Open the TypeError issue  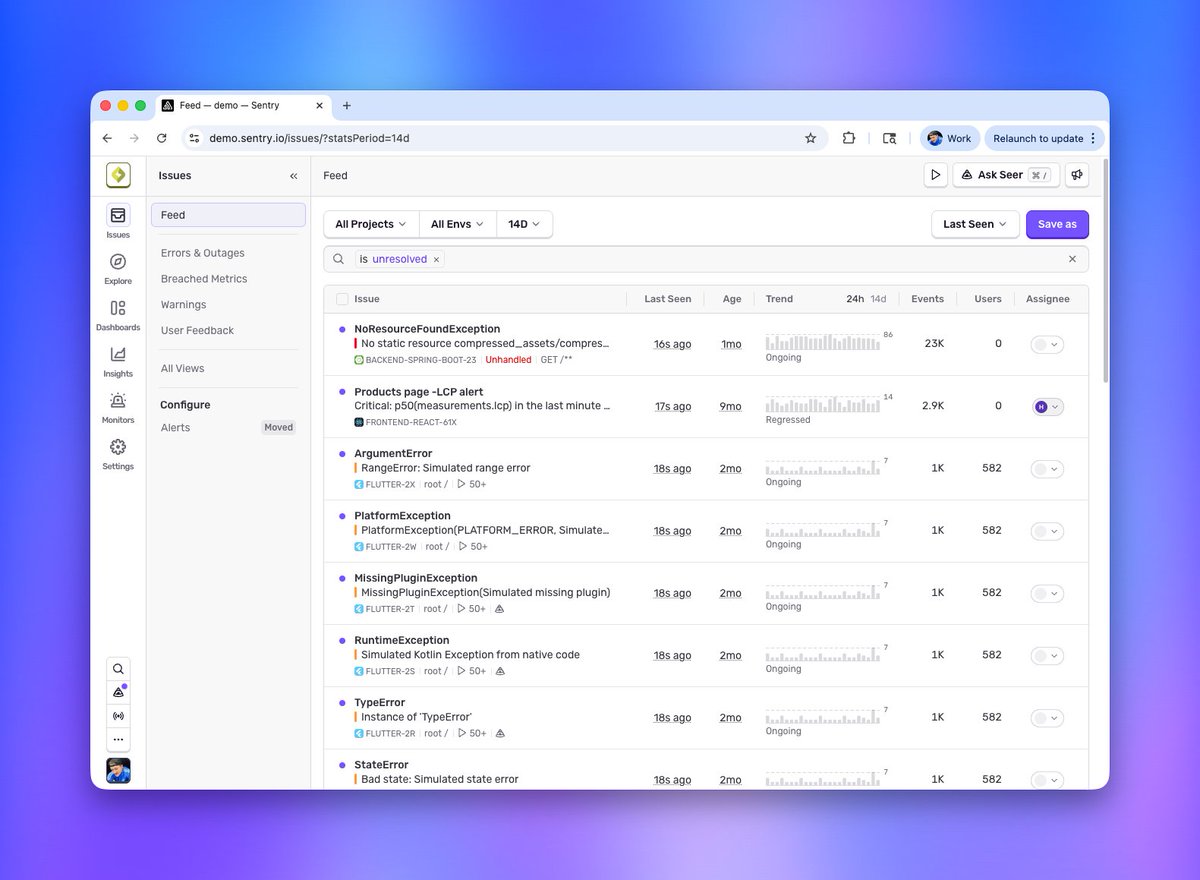coord(380,703)
